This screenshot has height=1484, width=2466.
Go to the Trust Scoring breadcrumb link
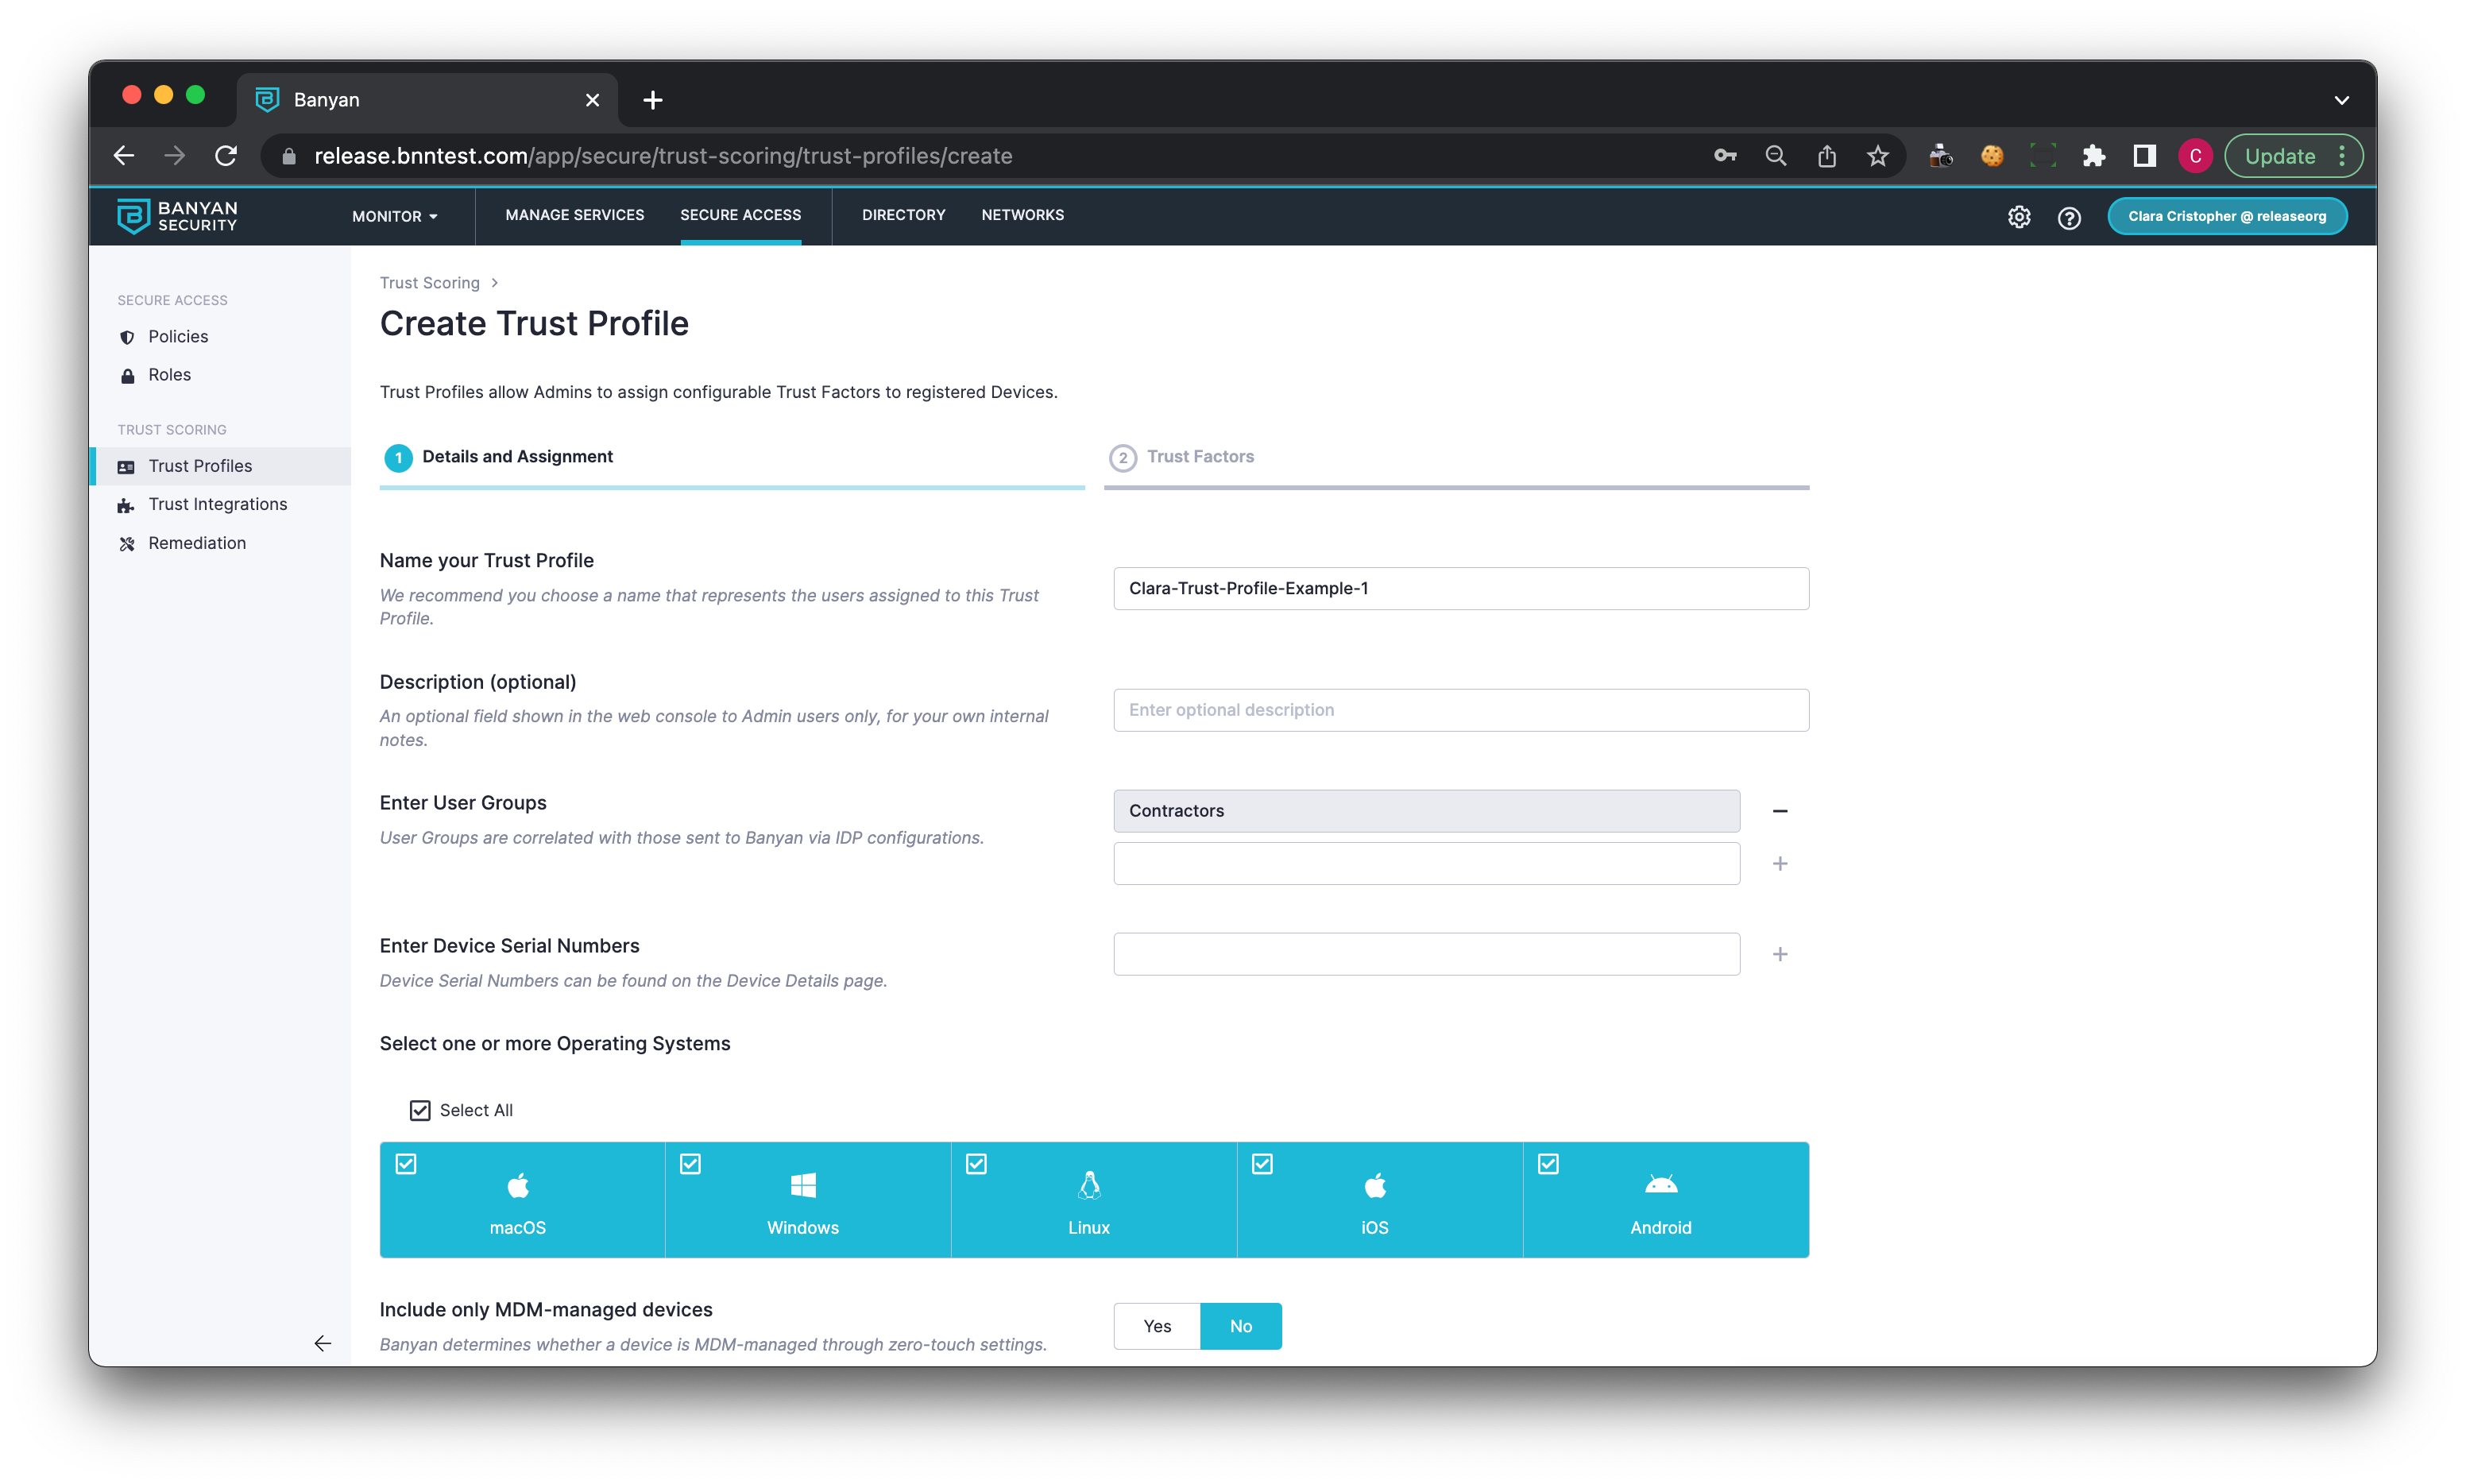429,283
